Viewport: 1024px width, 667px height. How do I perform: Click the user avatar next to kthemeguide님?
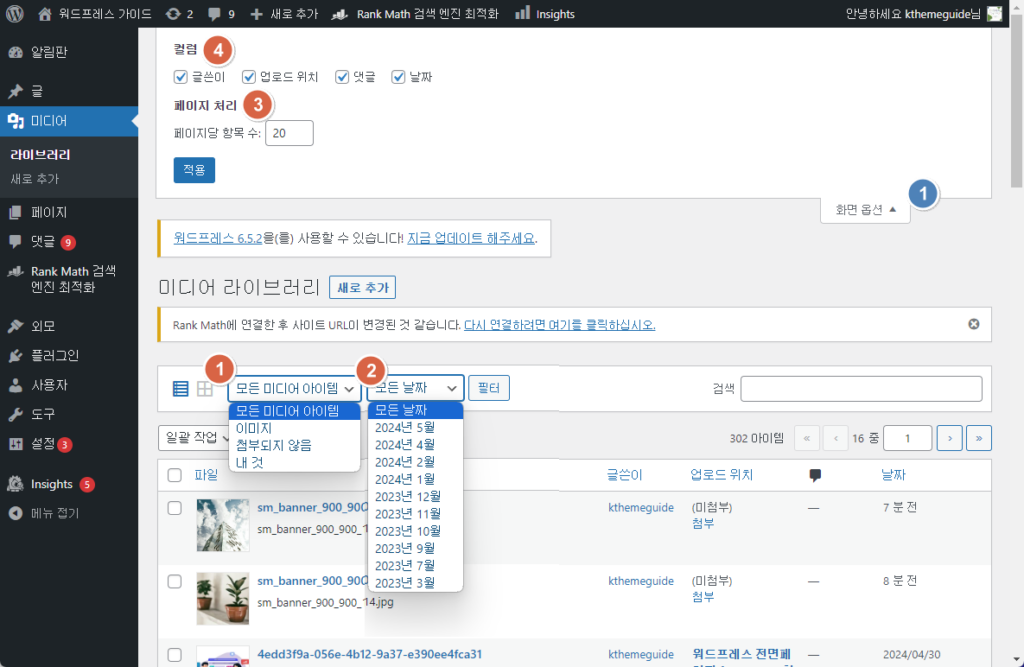point(994,14)
